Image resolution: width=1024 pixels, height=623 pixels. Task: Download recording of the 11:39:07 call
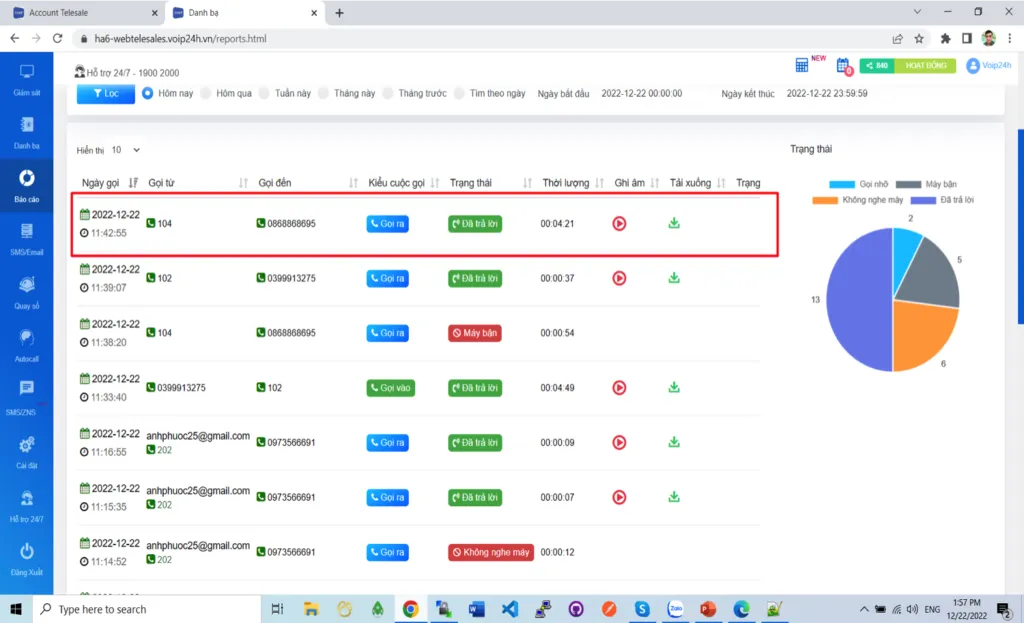click(674, 277)
